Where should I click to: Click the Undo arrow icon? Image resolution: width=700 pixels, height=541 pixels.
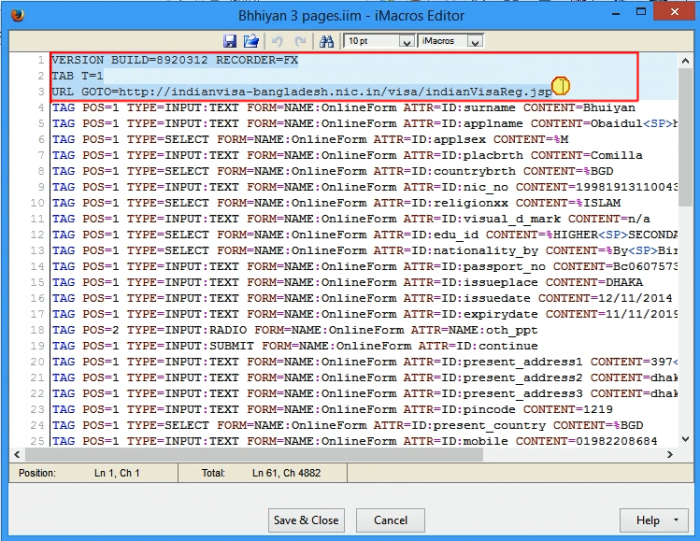click(277, 42)
